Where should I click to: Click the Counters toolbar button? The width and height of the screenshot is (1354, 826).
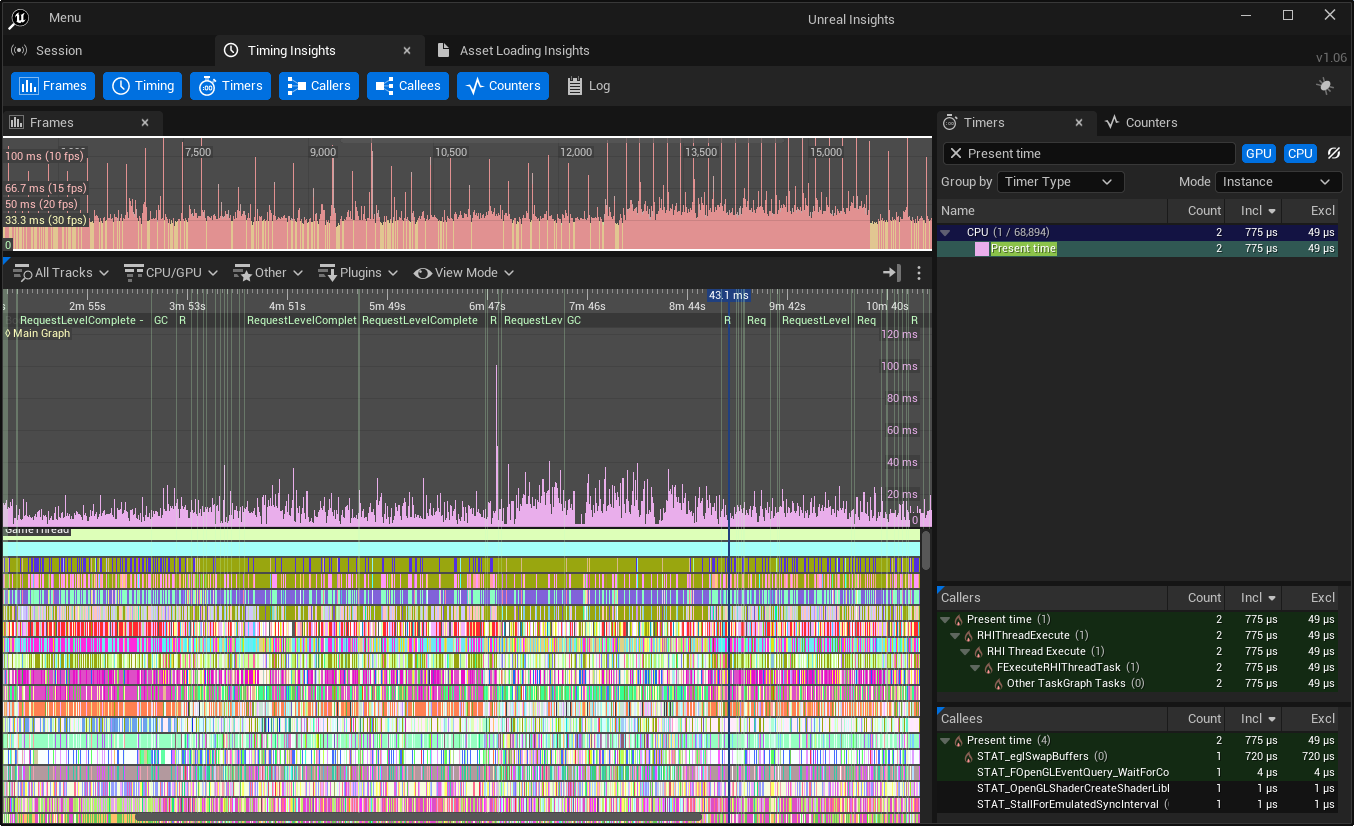pyautogui.click(x=503, y=86)
